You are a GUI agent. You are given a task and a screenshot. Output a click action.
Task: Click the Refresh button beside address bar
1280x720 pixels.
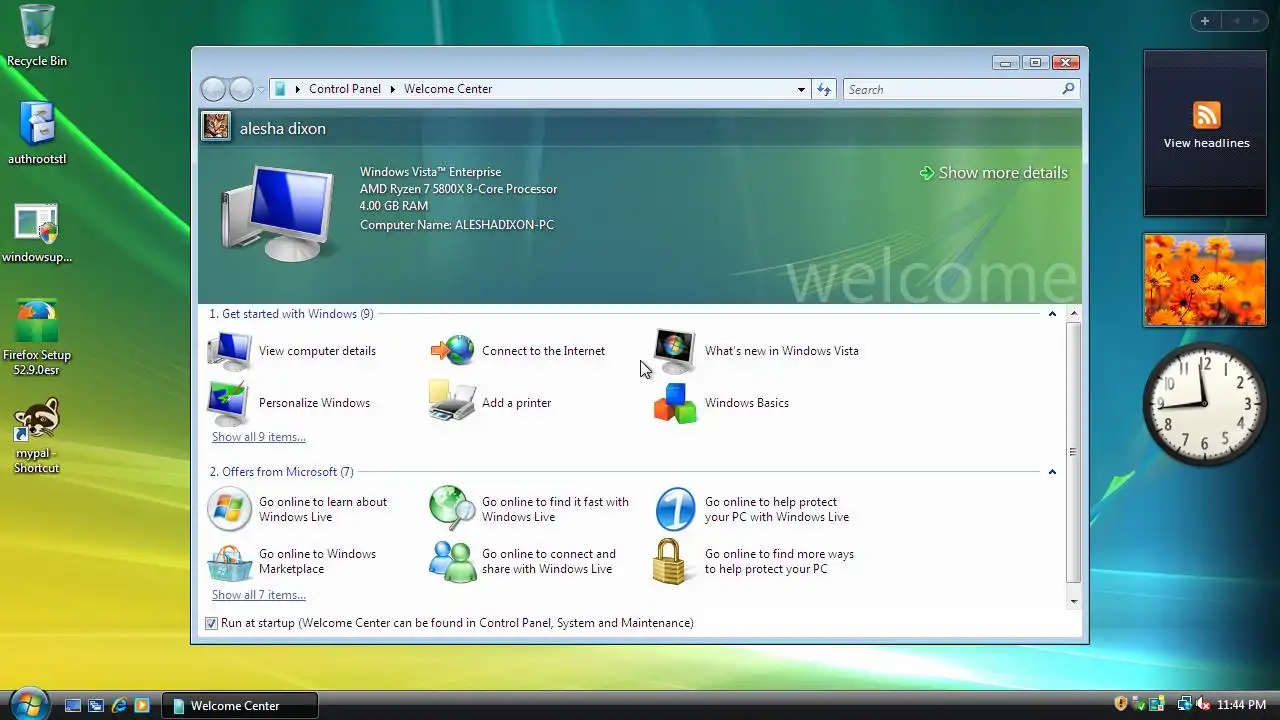824,89
